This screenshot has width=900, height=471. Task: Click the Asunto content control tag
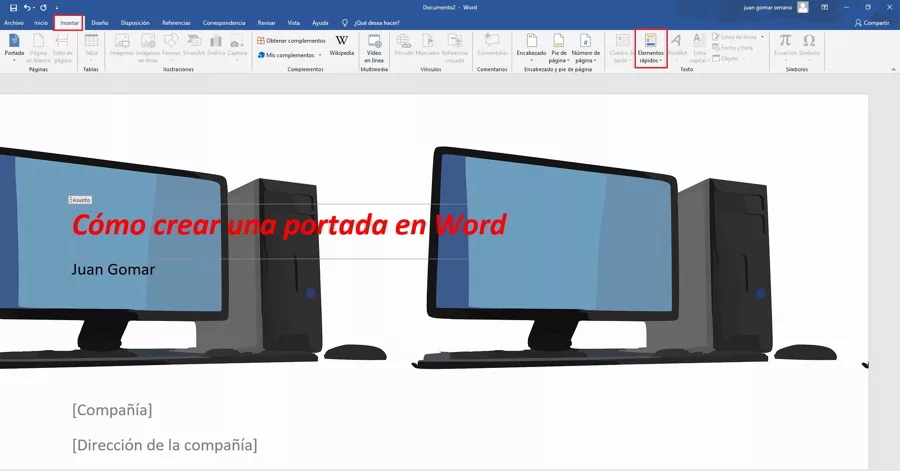80,200
